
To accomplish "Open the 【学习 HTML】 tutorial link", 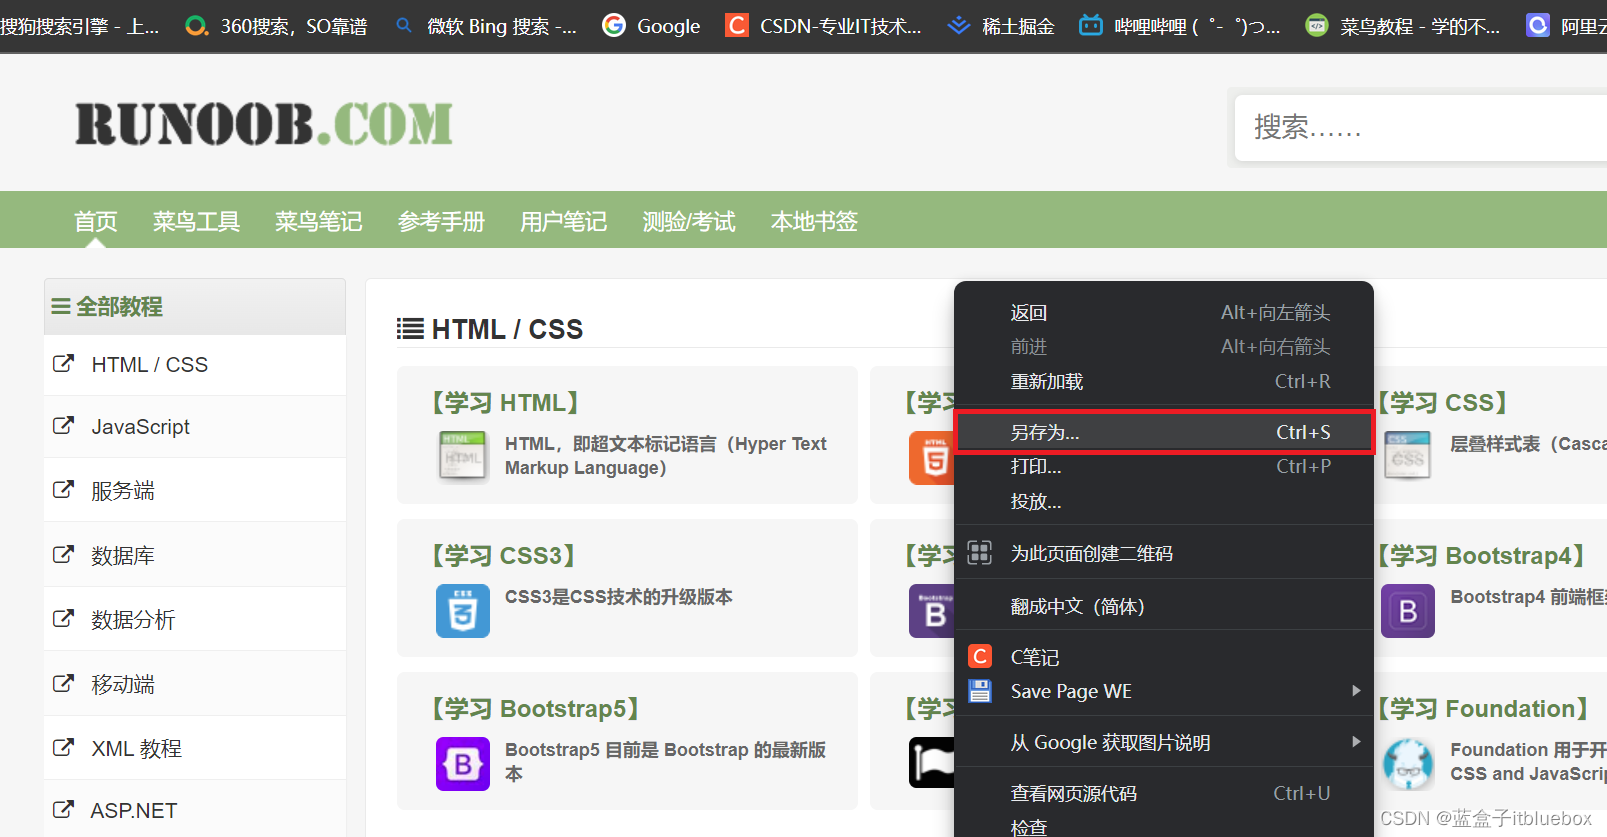I will click(x=505, y=402).
